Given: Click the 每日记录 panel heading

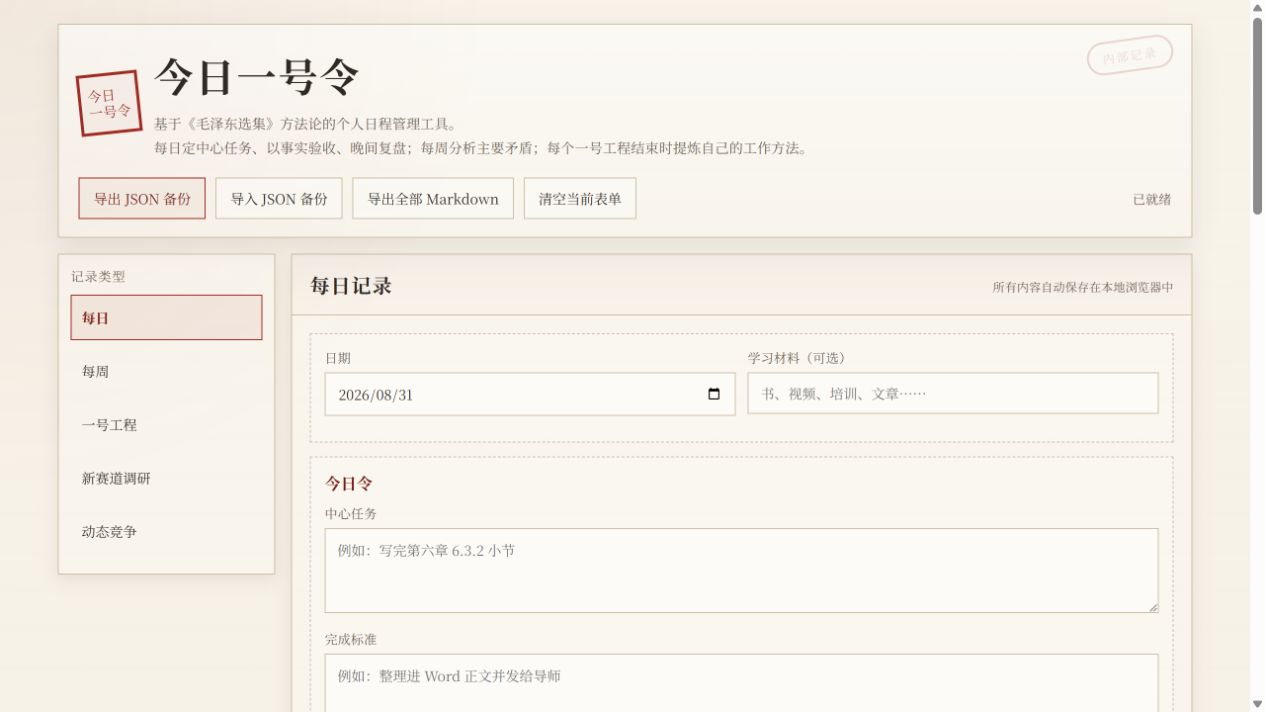Looking at the screenshot, I should point(351,286).
